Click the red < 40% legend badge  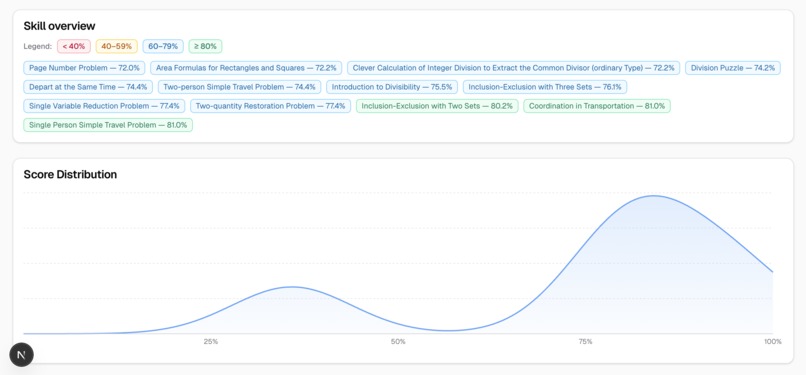coord(74,46)
